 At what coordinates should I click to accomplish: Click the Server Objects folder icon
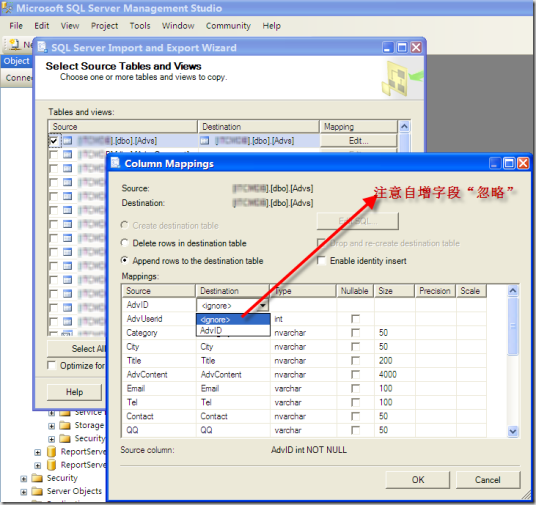pyautogui.click(x=37, y=491)
